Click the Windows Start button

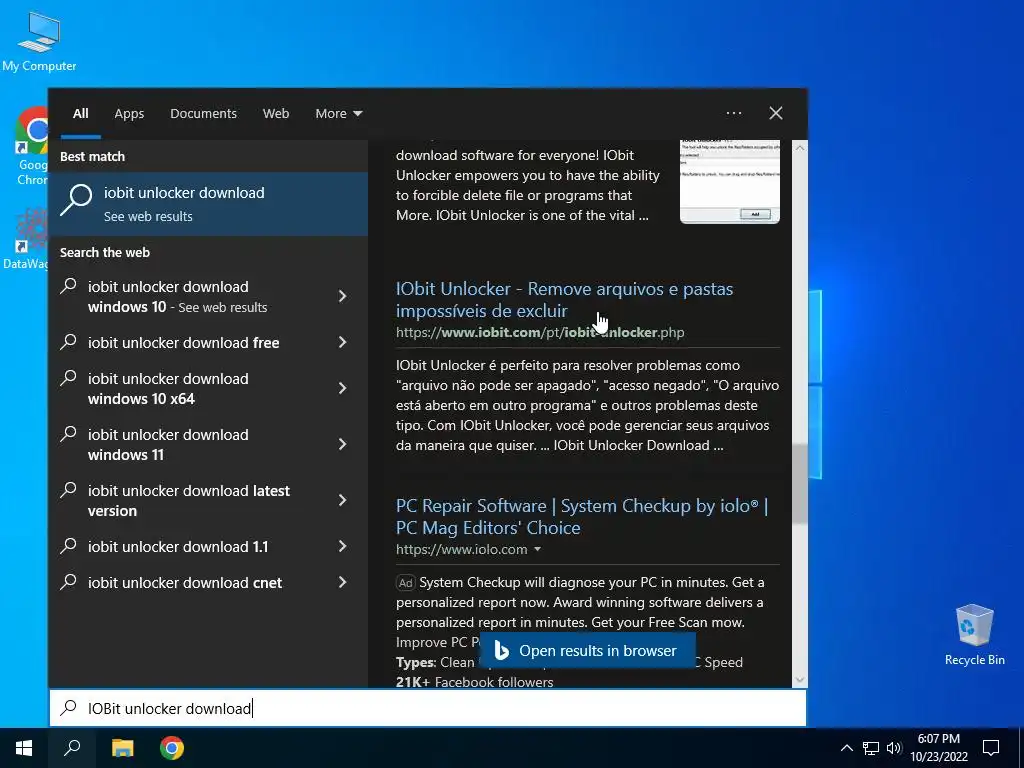pos(24,748)
